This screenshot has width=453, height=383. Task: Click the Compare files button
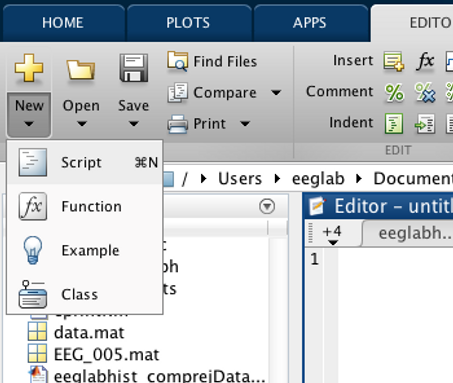212,92
